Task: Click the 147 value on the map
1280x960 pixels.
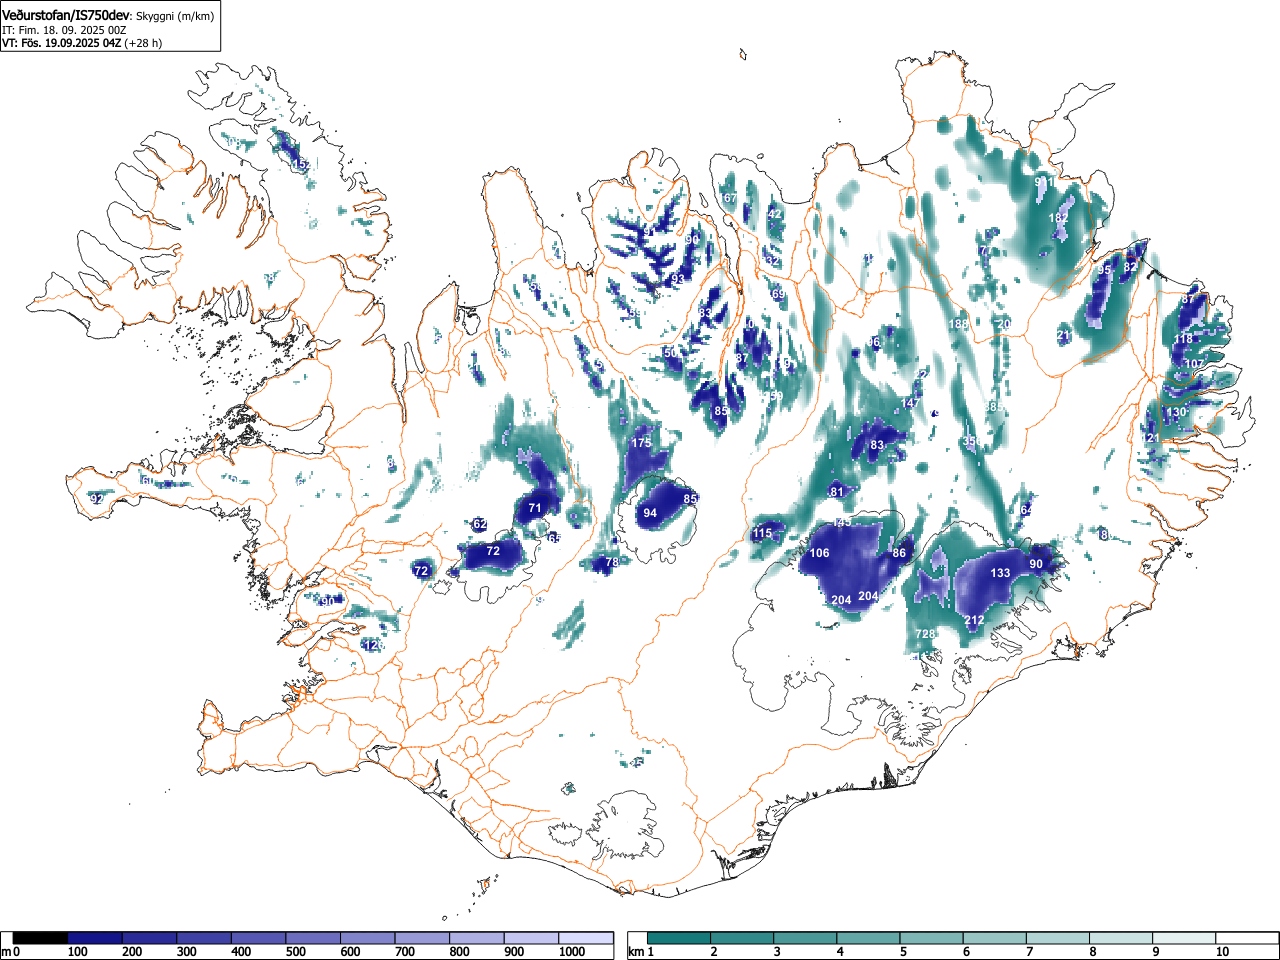Action: click(x=909, y=403)
